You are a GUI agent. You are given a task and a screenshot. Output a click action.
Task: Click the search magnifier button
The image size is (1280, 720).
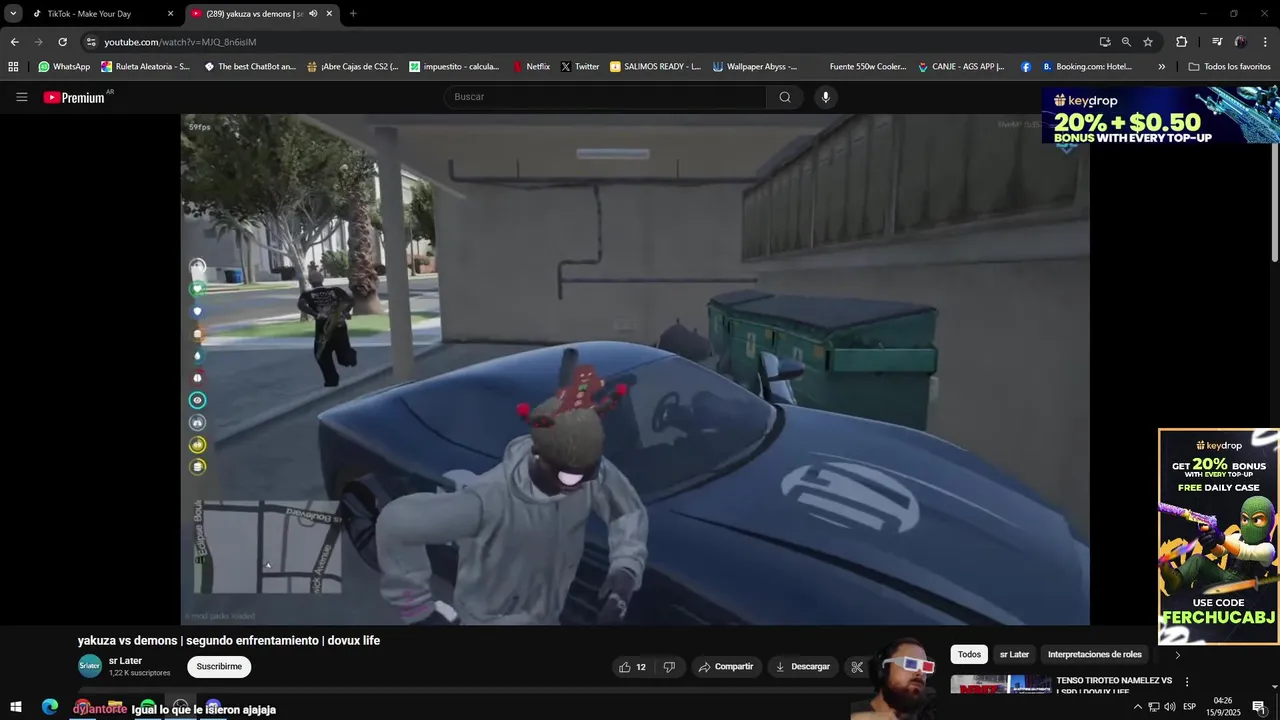click(x=785, y=97)
